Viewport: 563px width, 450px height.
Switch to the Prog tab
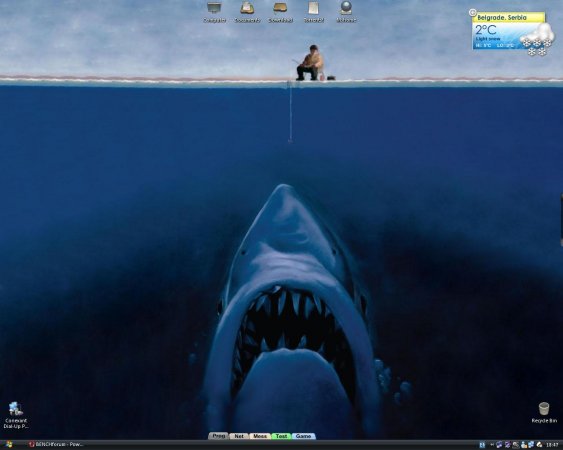(x=218, y=436)
